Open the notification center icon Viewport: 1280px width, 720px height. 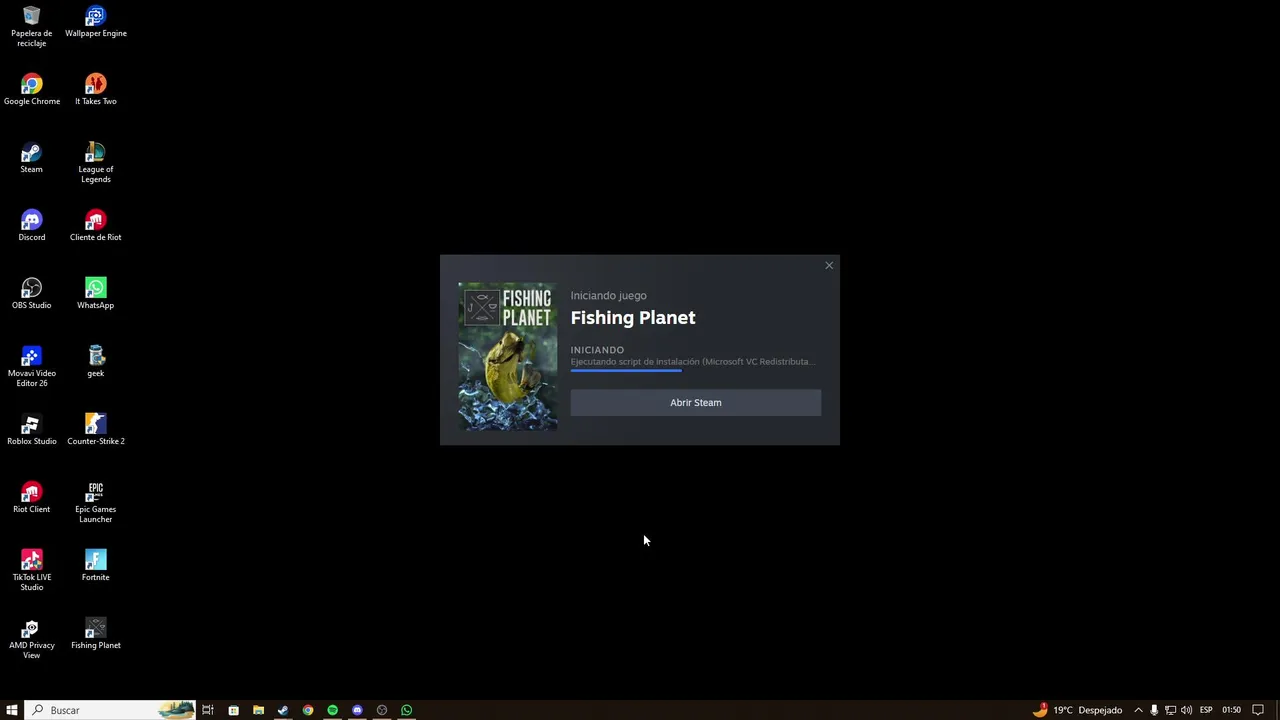pyautogui.click(x=1259, y=710)
